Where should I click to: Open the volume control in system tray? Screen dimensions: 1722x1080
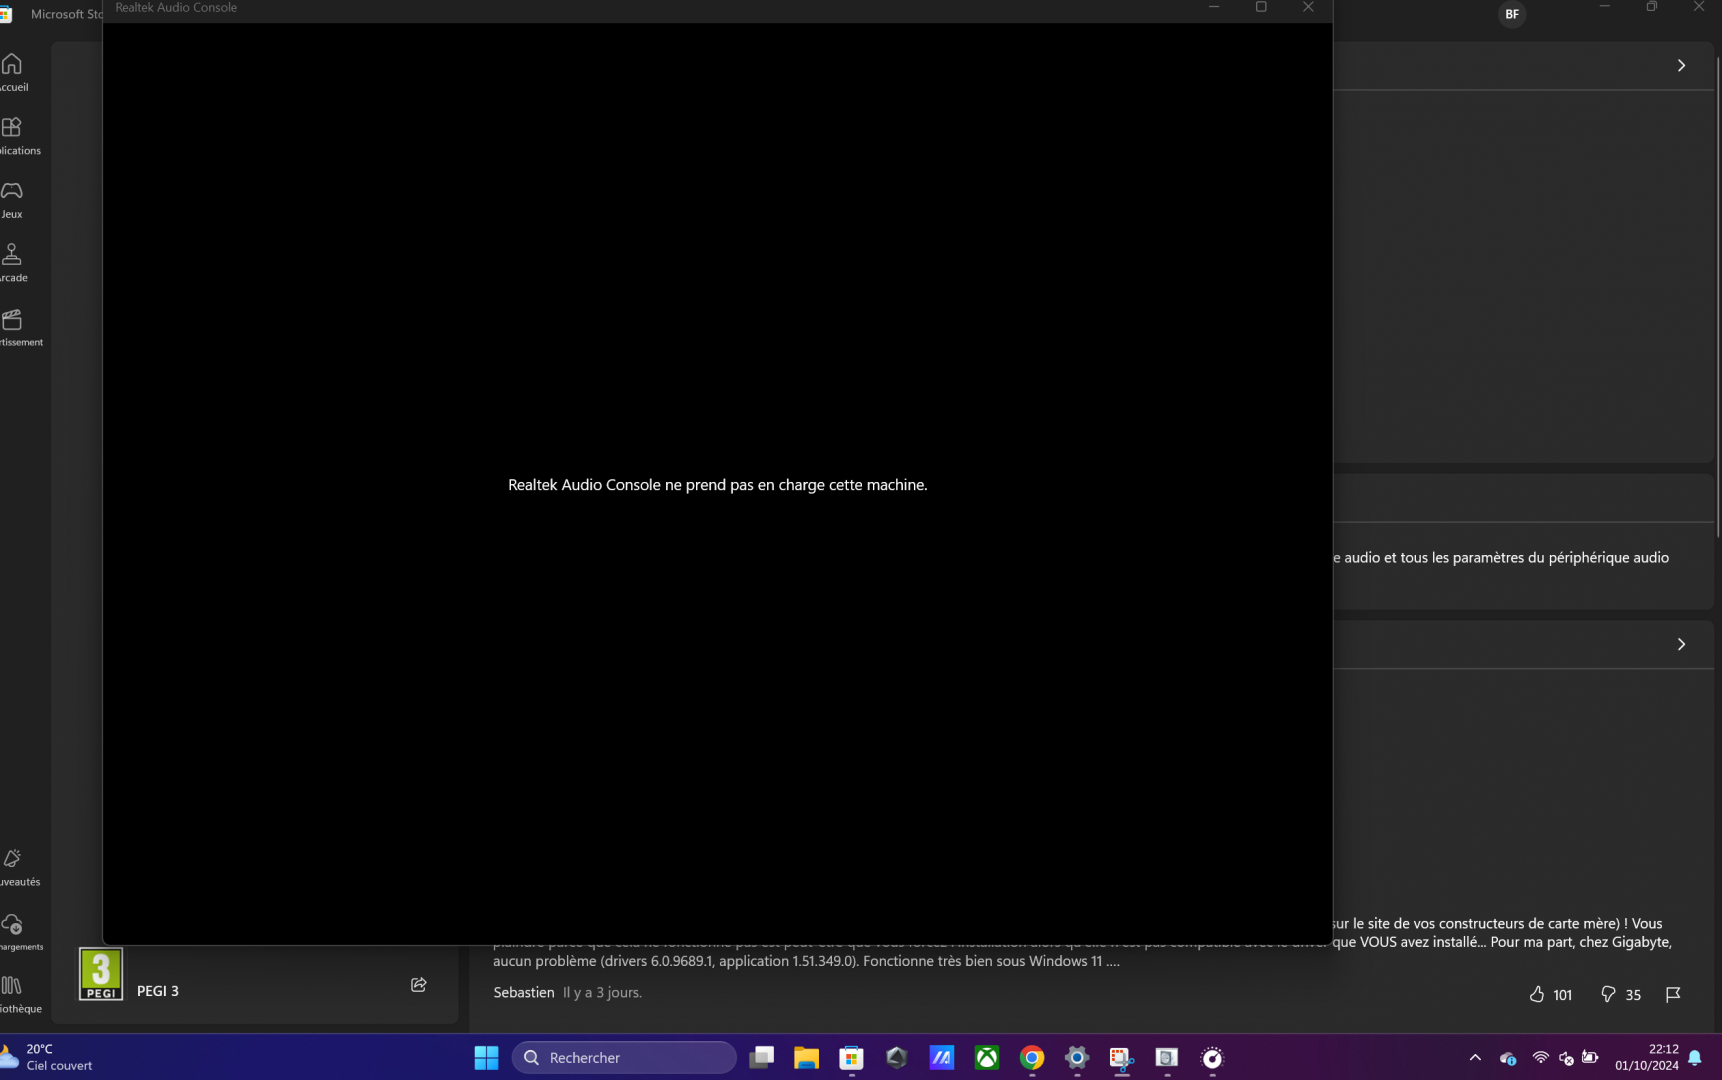(x=1566, y=1057)
